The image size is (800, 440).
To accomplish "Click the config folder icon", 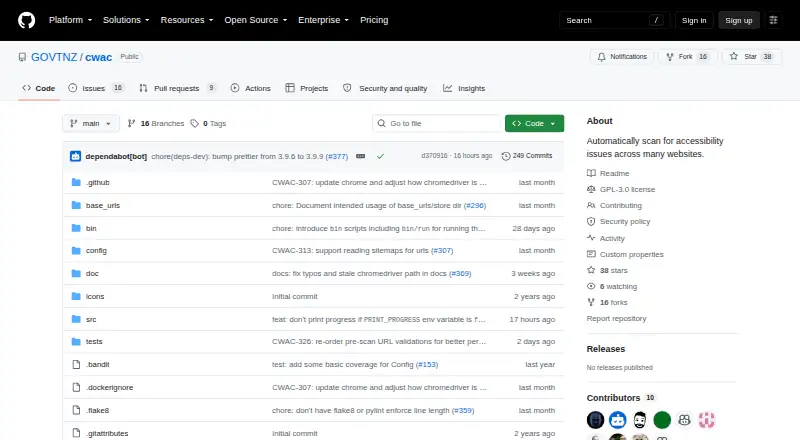I will [x=76, y=251].
